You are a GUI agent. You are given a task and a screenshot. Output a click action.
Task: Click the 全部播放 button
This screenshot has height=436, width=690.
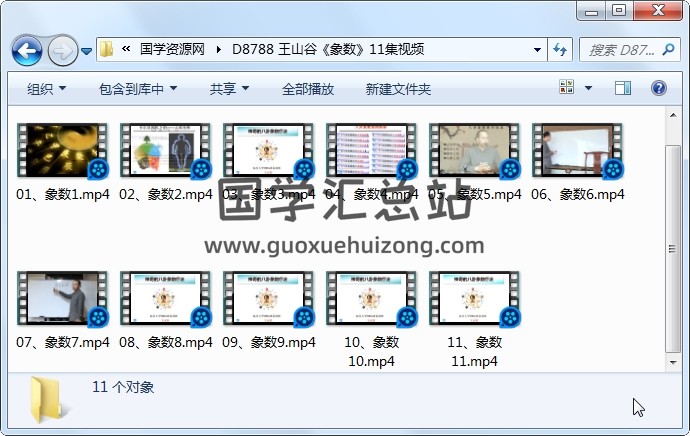click(308, 89)
